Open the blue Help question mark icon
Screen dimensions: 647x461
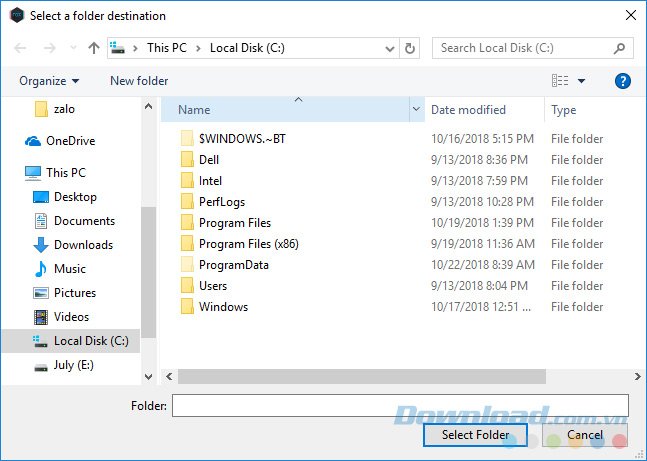coord(623,81)
